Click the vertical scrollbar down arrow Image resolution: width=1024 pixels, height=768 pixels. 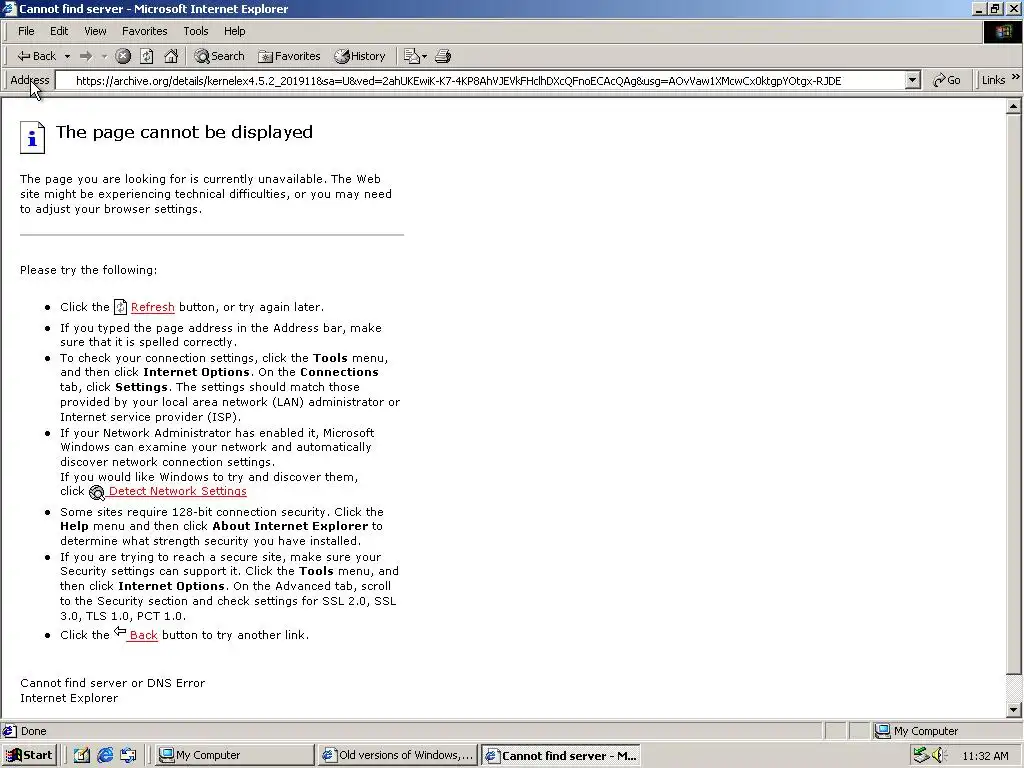[1014, 710]
